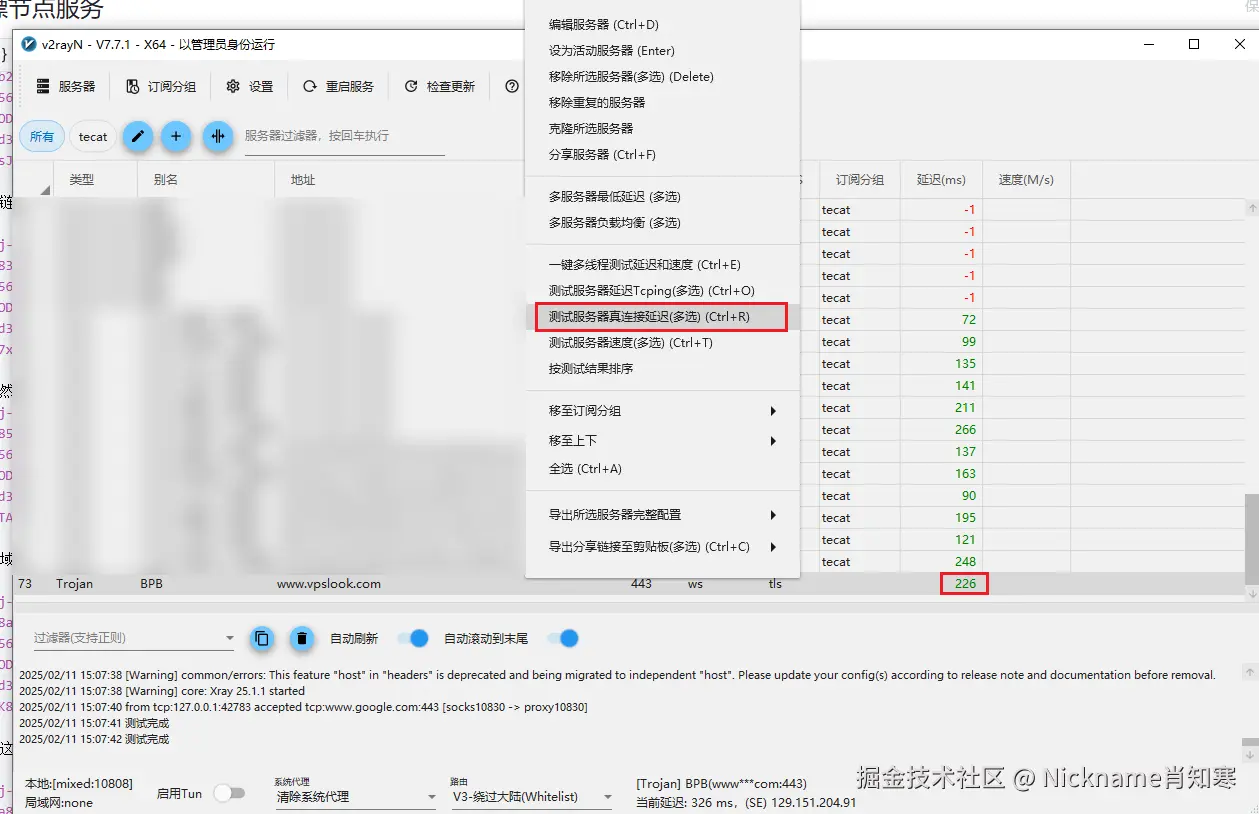
Task: Click the server list vertical scrollbar thumb
Action: (x=1251, y=539)
